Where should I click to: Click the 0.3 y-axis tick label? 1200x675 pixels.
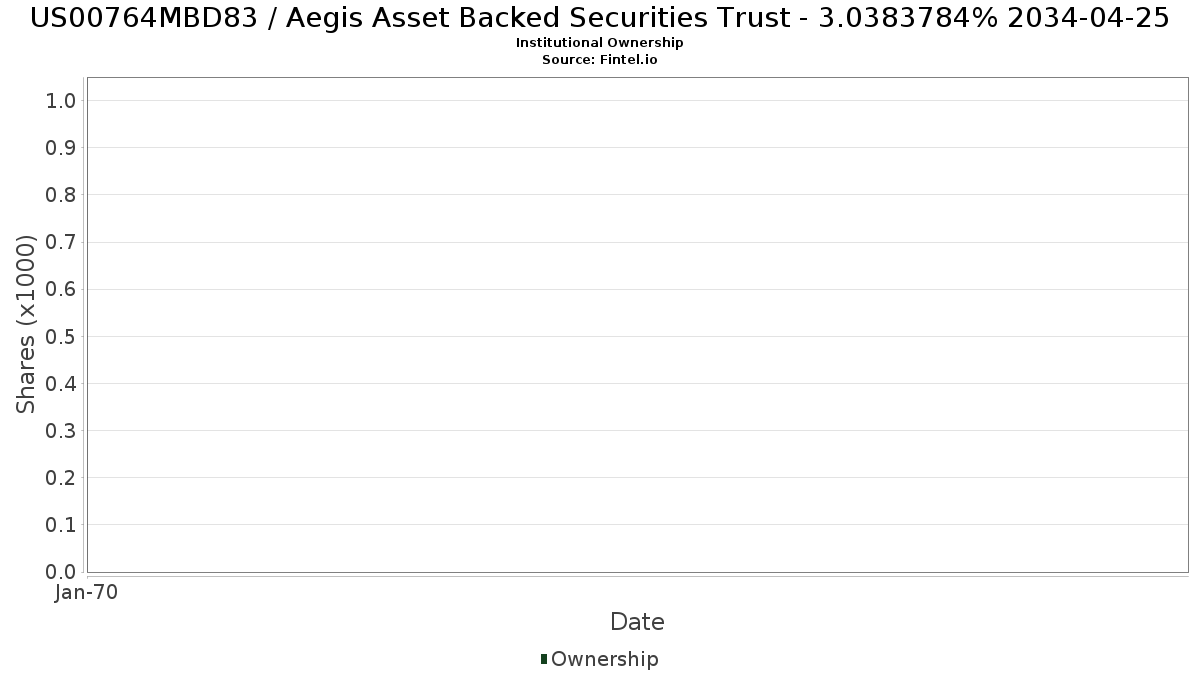click(61, 430)
